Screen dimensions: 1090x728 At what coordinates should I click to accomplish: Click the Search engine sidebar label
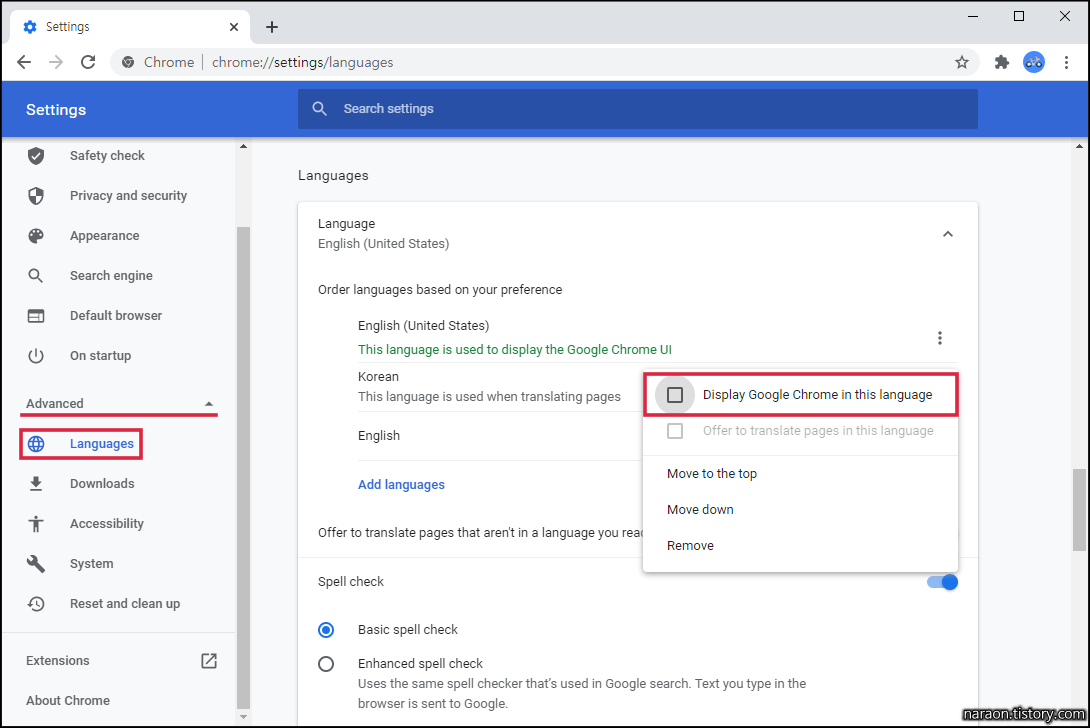pos(111,276)
